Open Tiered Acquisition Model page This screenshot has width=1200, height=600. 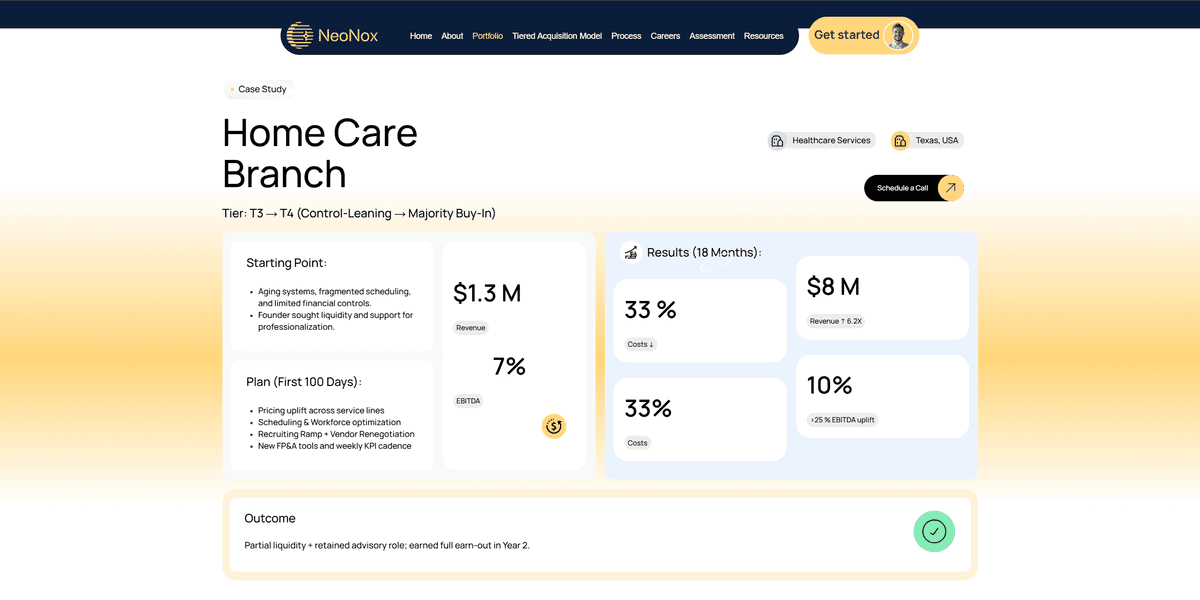[557, 36]
